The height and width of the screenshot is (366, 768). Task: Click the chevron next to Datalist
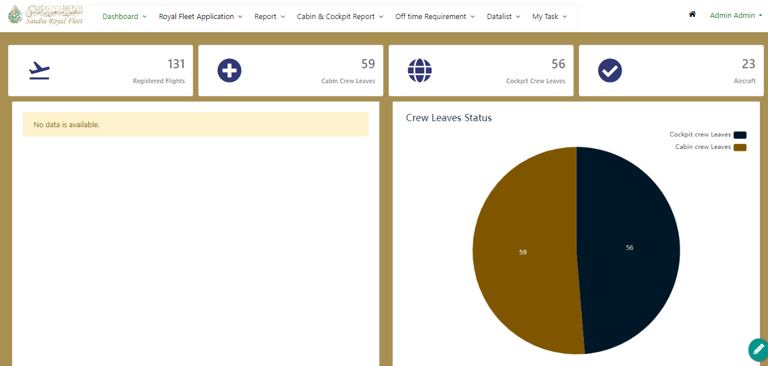[x=518, y=17]
